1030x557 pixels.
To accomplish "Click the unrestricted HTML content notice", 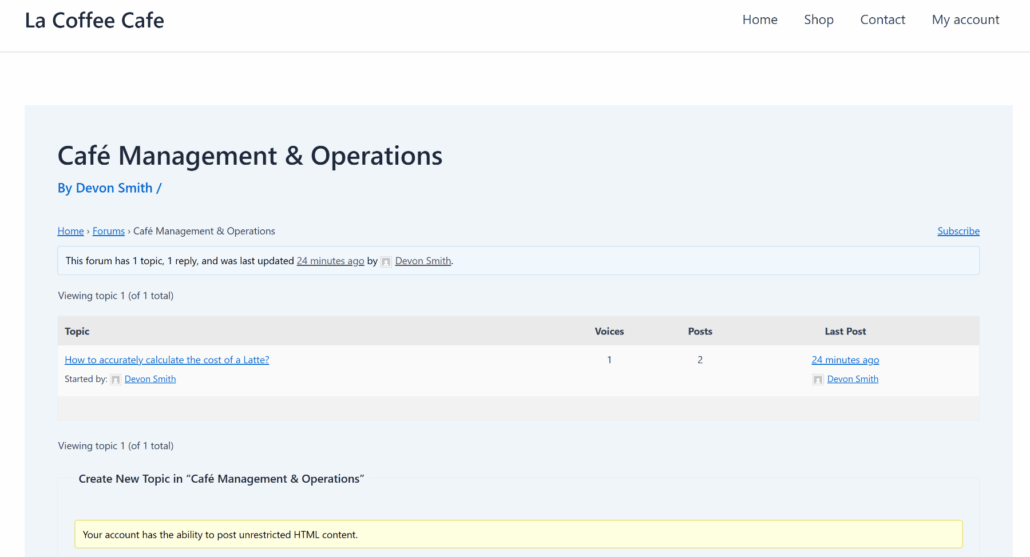I will (x=518, y=535).
